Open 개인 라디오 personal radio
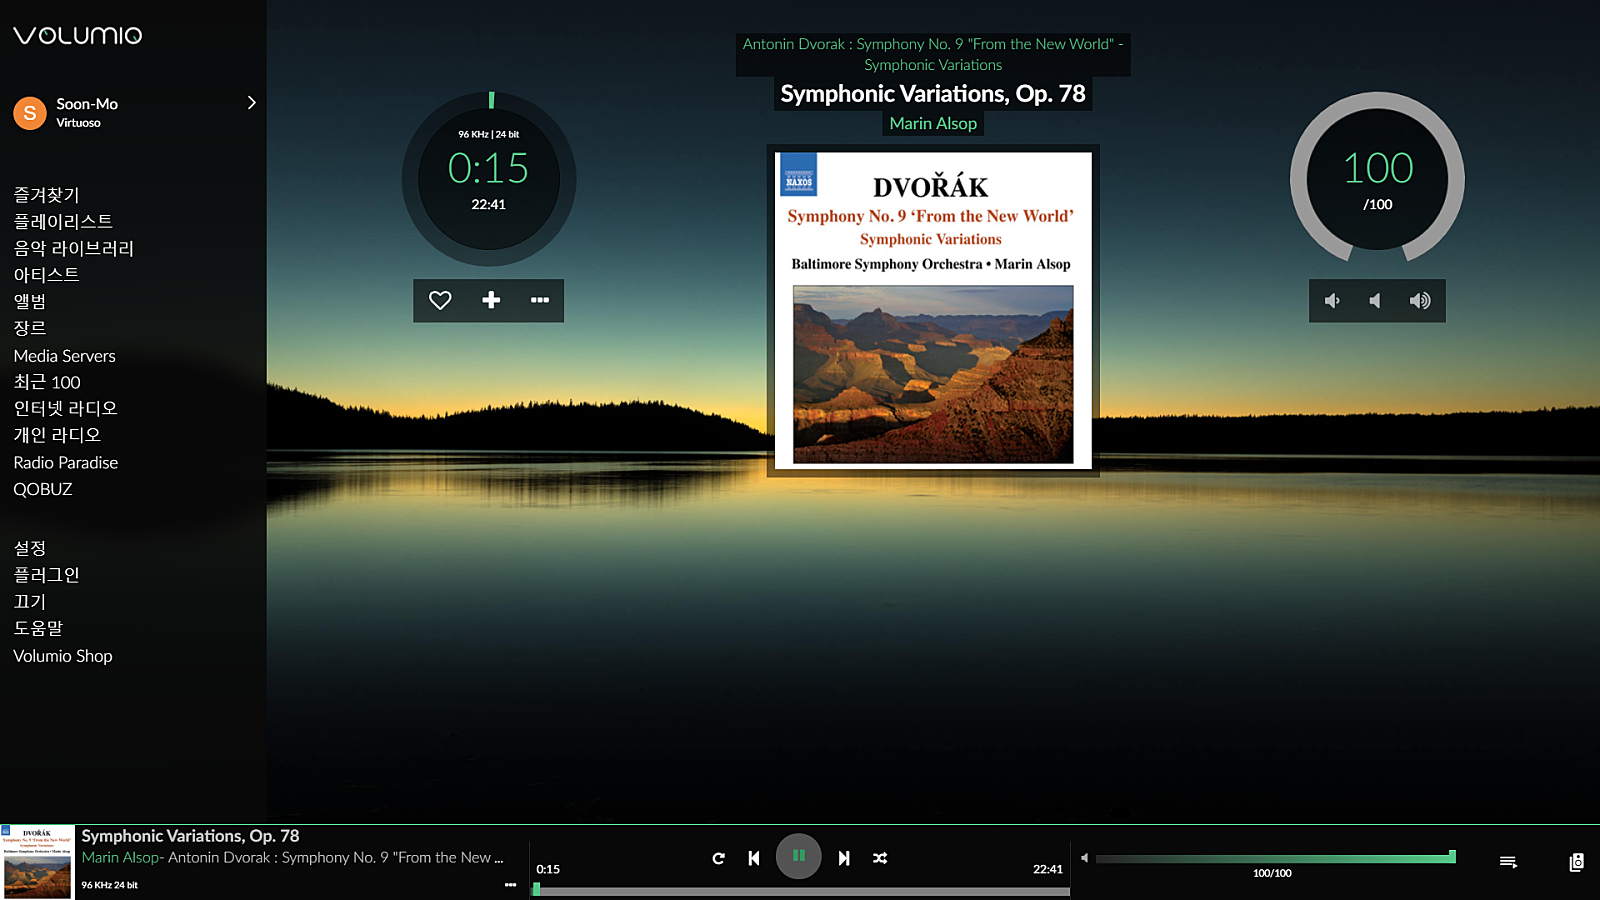The image size is (1600, 900). tap(57, 435)
